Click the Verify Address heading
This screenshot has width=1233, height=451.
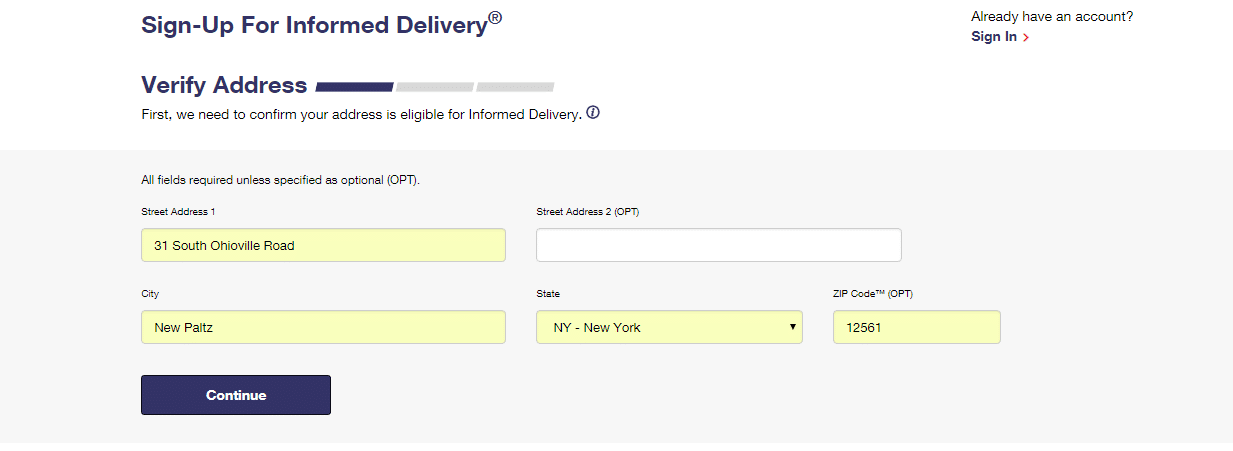point(224,85)
